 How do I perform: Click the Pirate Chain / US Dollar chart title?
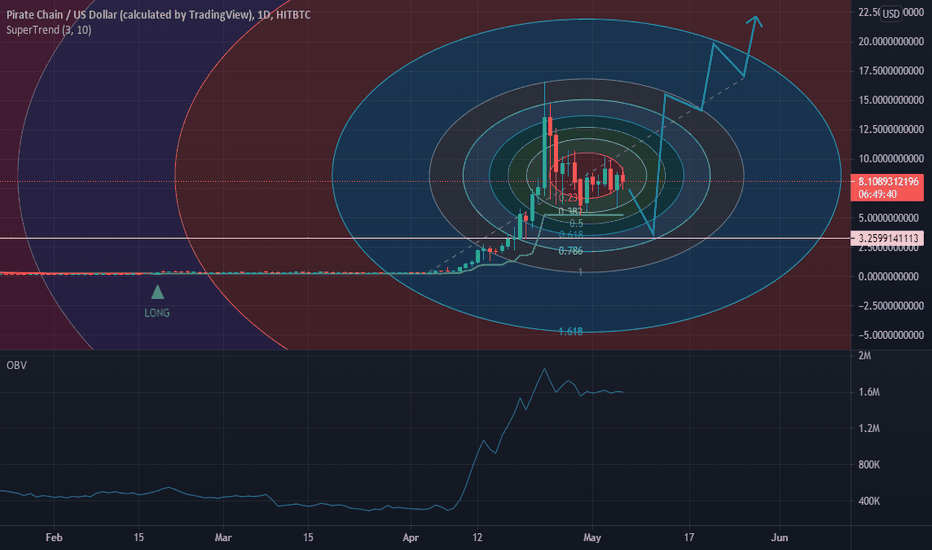[158, 15]
